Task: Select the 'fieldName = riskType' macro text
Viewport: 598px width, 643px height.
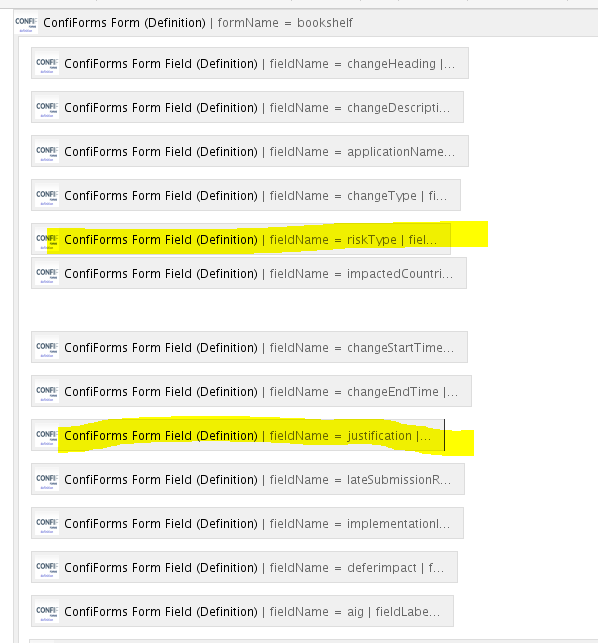Action: point(333,239)
